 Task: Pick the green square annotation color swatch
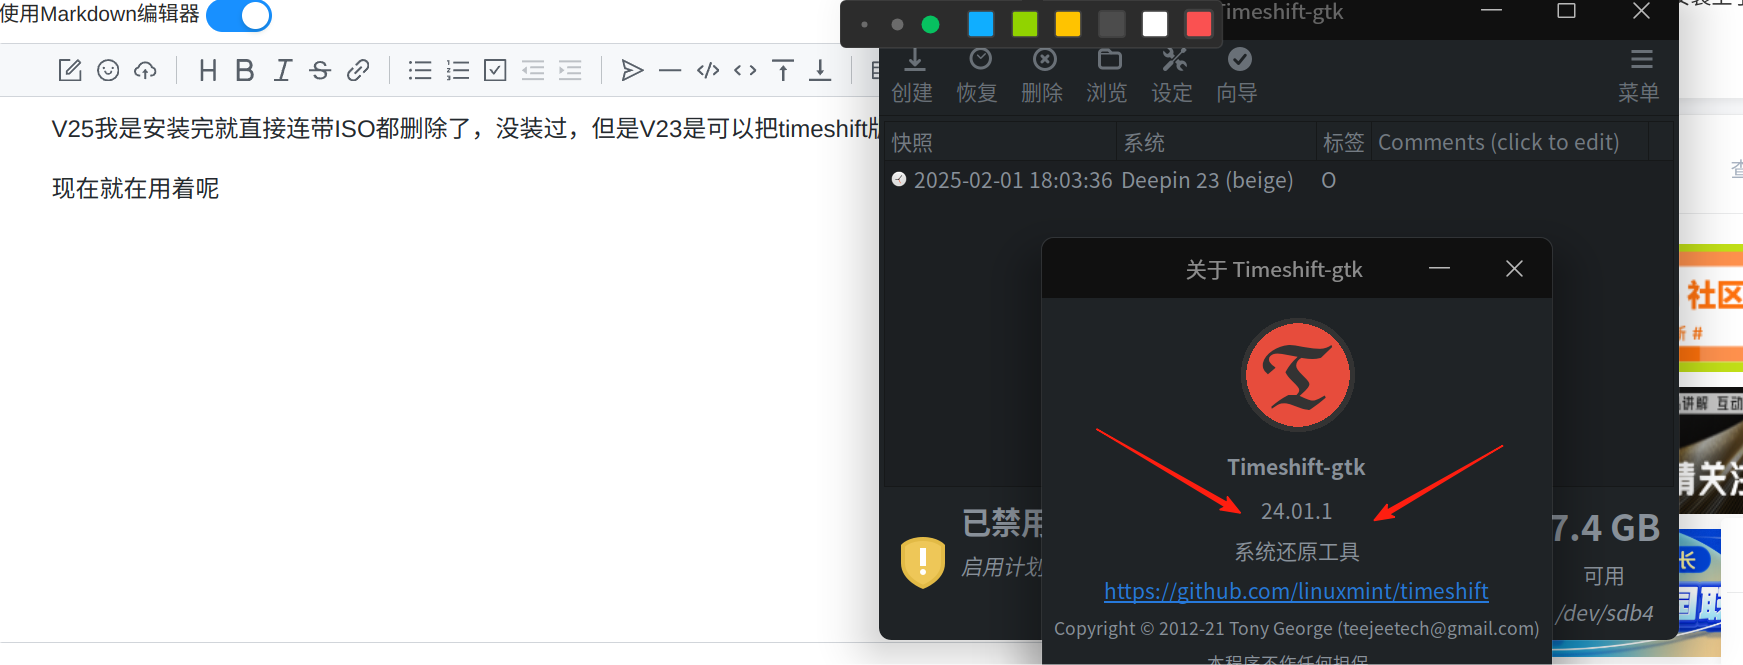pyautogui.click(x=1025, y=24)
